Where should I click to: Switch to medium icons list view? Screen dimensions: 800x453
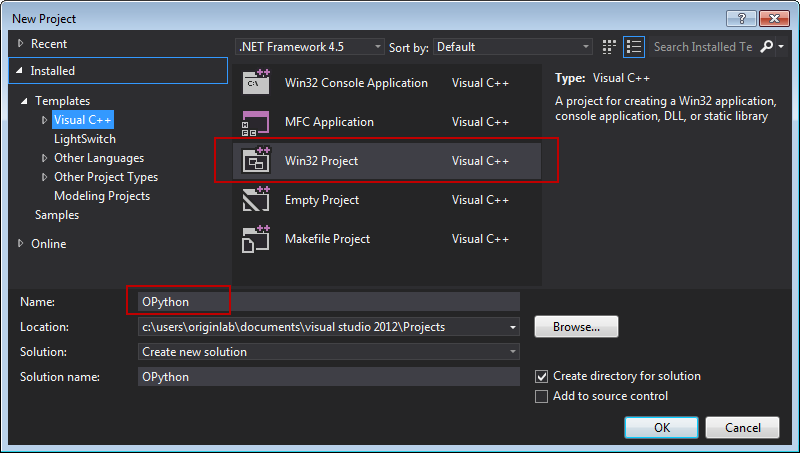pyautogui.click(x=634, y=47)
